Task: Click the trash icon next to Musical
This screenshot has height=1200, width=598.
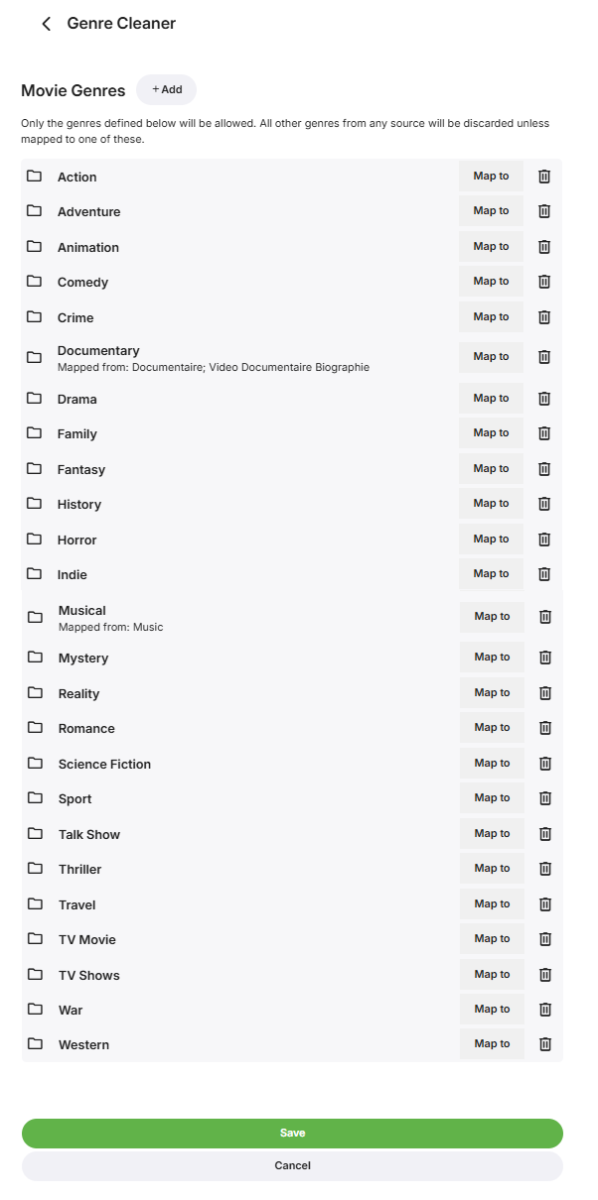Action: click(x=545, y=617)
